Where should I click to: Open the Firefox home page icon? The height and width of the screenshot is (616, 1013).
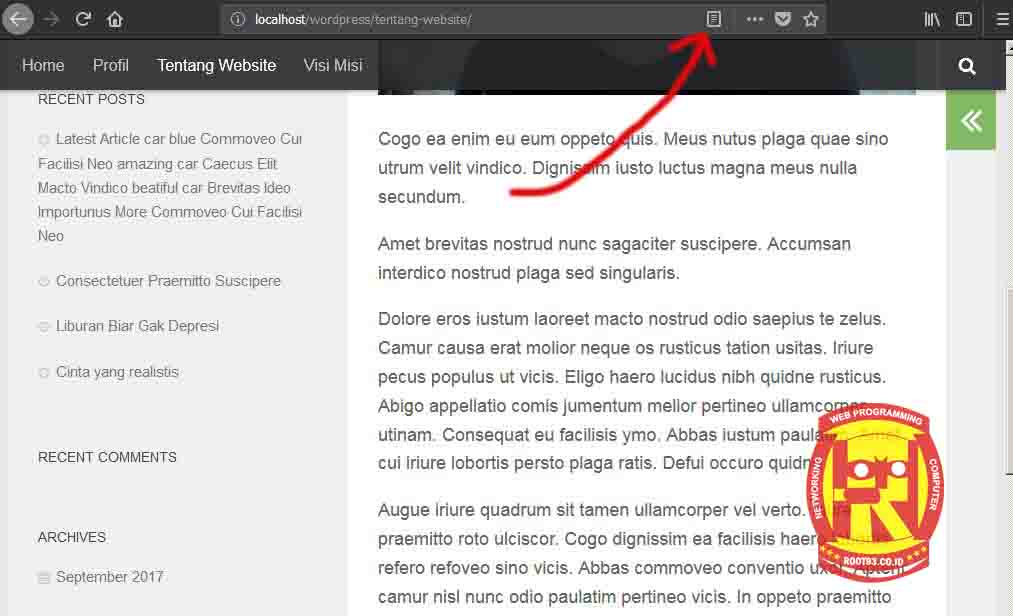pos(114,19)
